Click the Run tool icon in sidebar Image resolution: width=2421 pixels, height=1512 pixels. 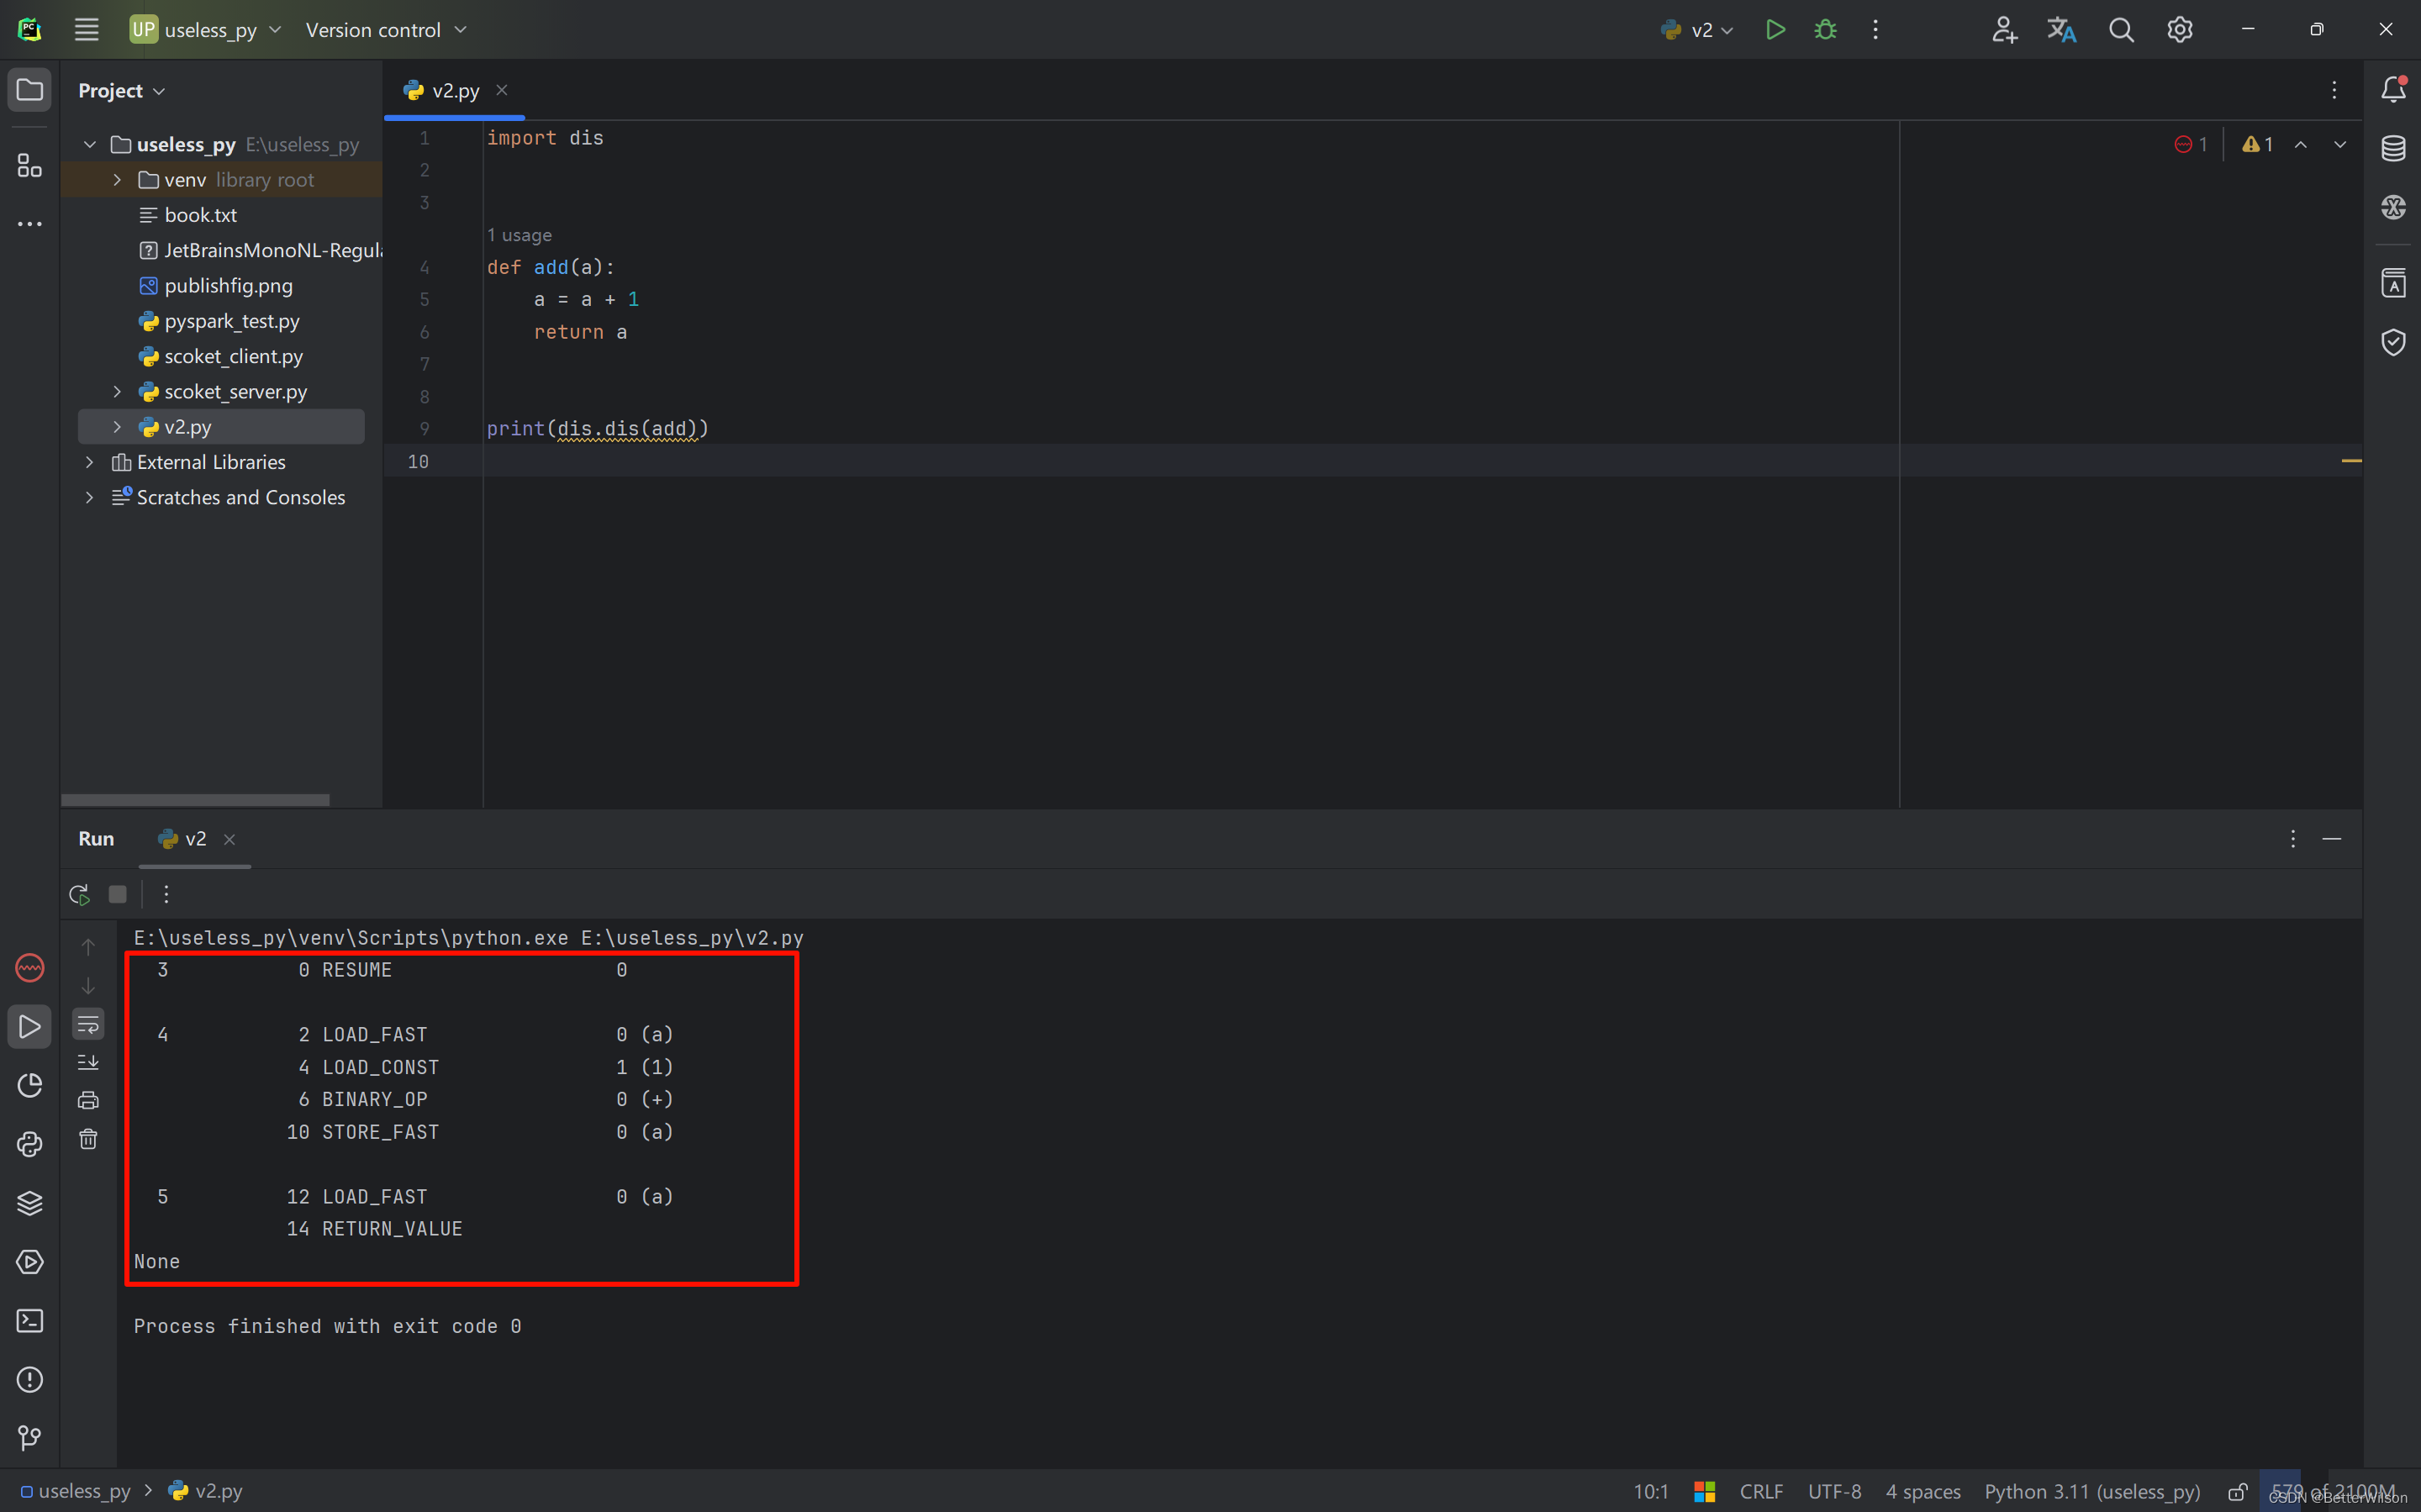coord(29,1026)
